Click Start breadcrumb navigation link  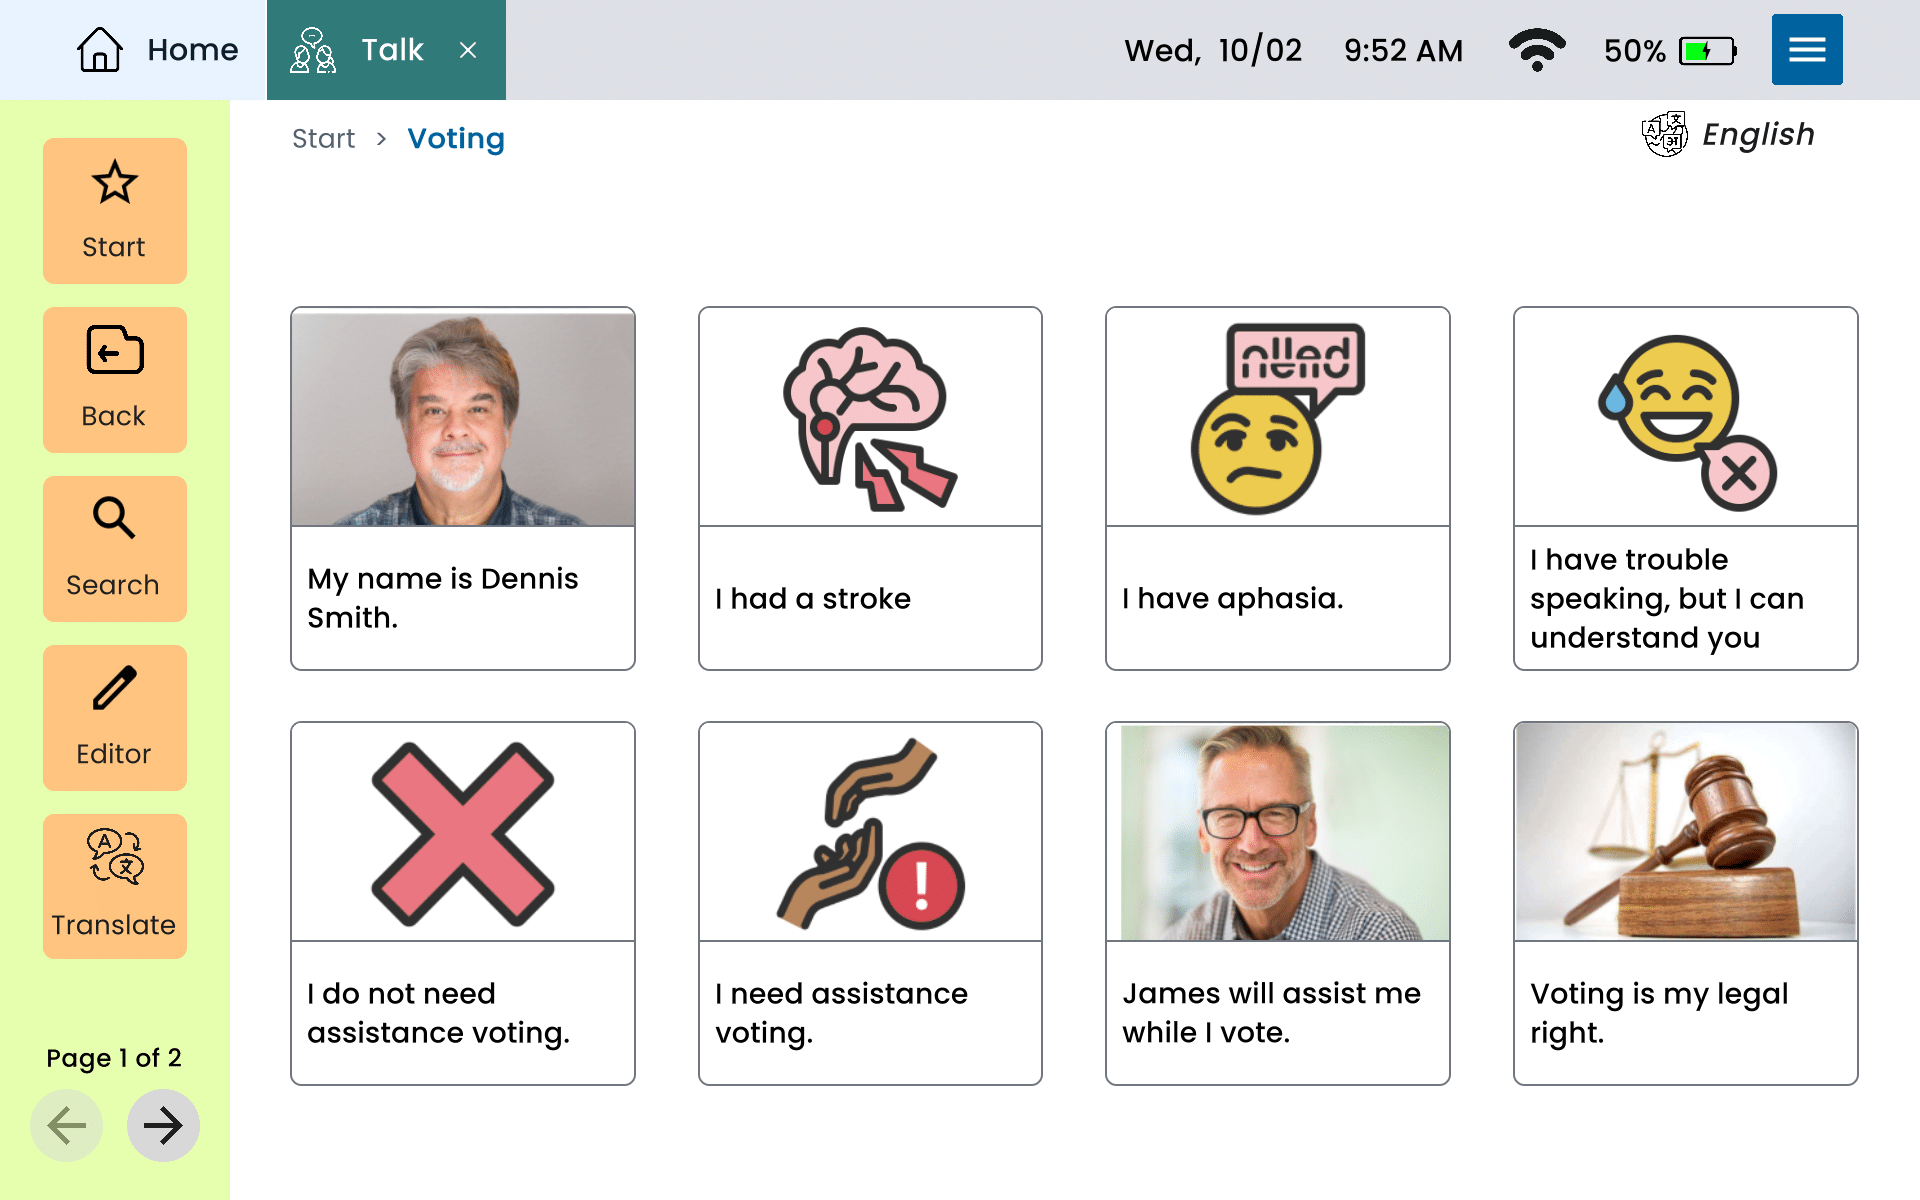(x=322, y=137)
